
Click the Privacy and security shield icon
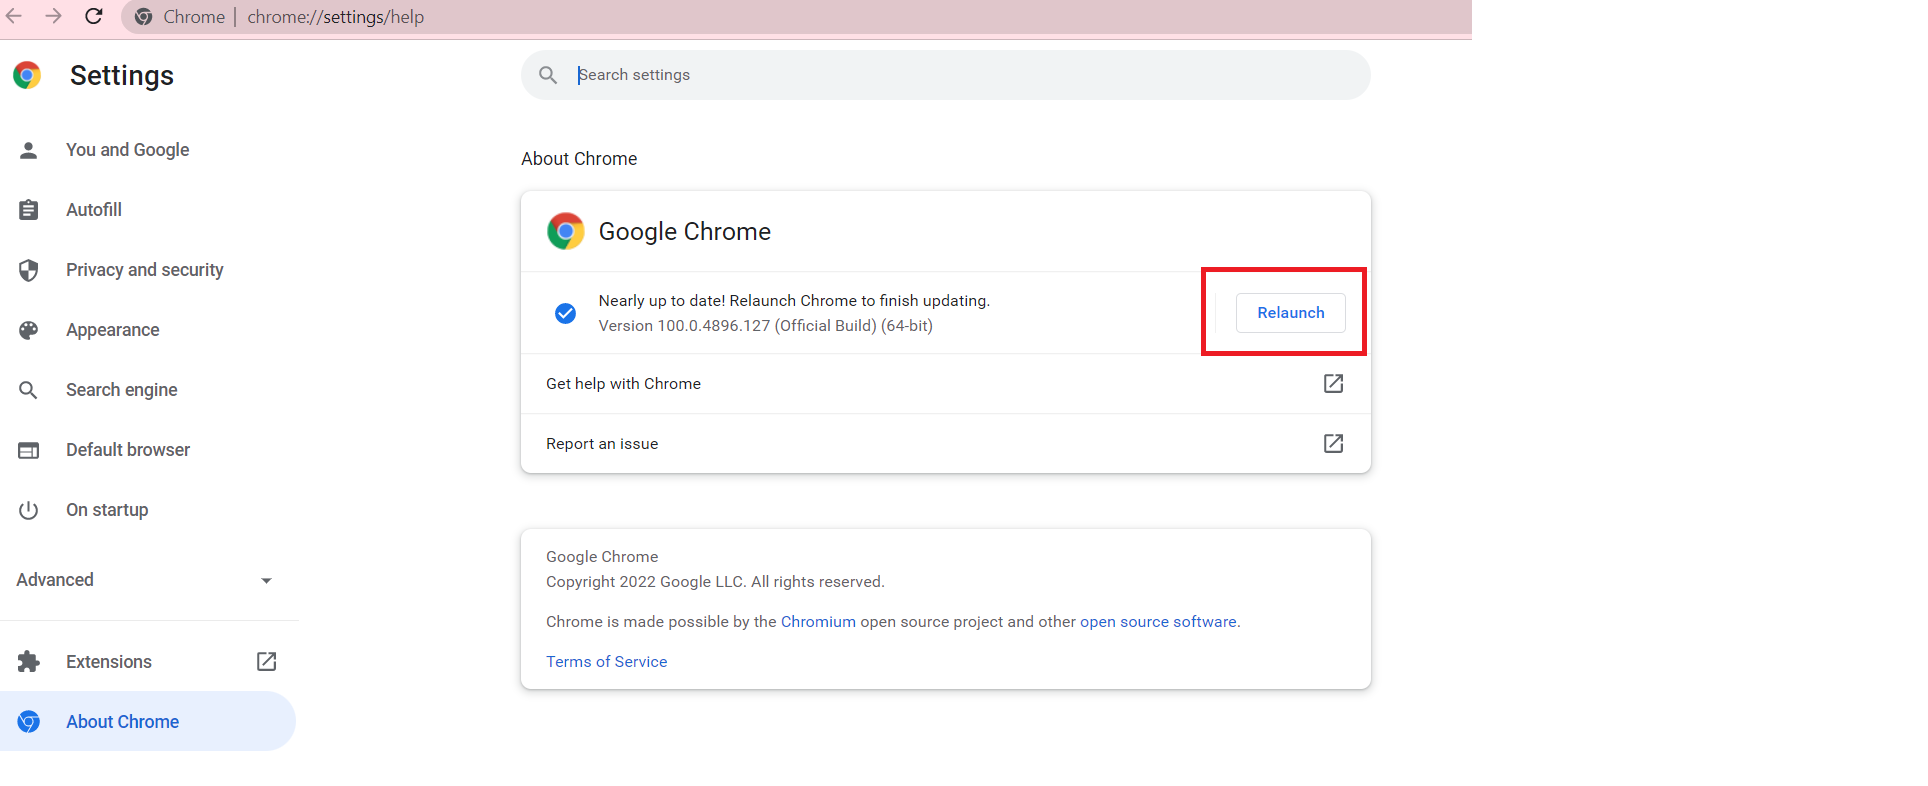[x=29, y=270]
